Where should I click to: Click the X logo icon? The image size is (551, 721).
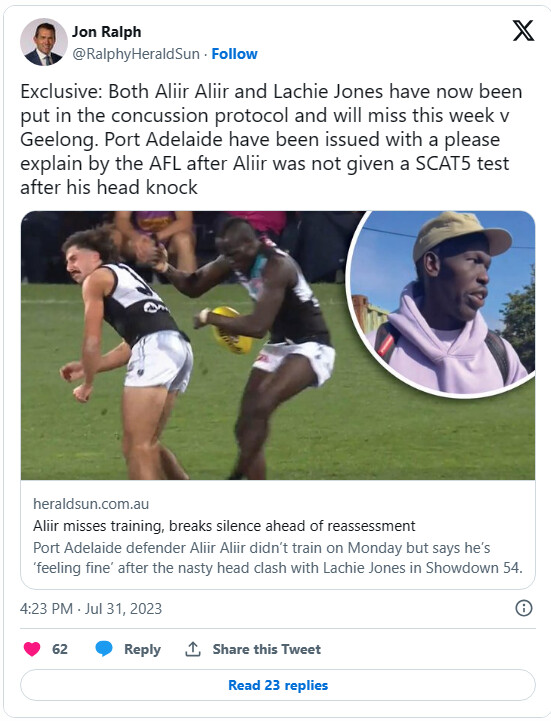(523, 31)
